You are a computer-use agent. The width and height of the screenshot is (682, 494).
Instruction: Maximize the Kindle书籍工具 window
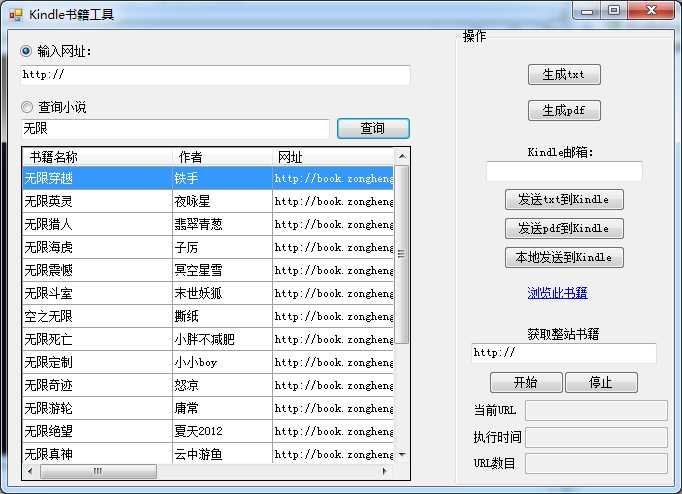pos(614,11)
